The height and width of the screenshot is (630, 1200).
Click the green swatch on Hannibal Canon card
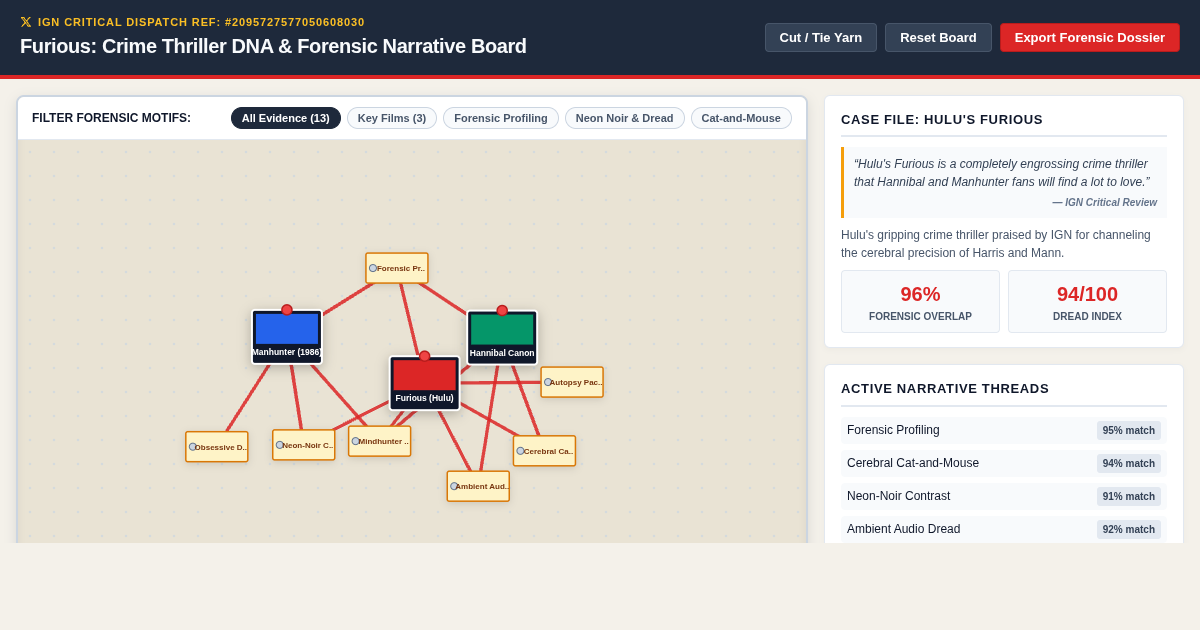tap(502, 330)
